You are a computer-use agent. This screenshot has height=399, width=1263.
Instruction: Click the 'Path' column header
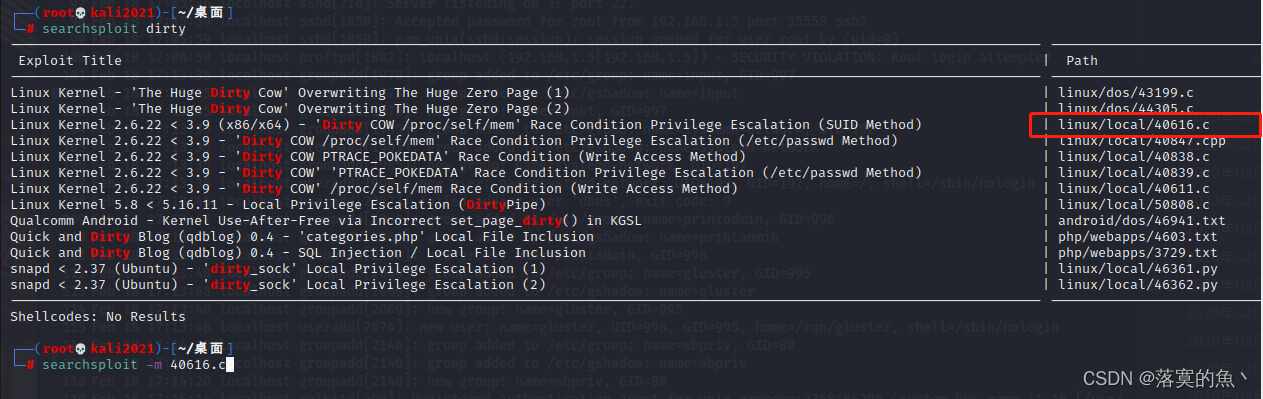coord(1082,61)
